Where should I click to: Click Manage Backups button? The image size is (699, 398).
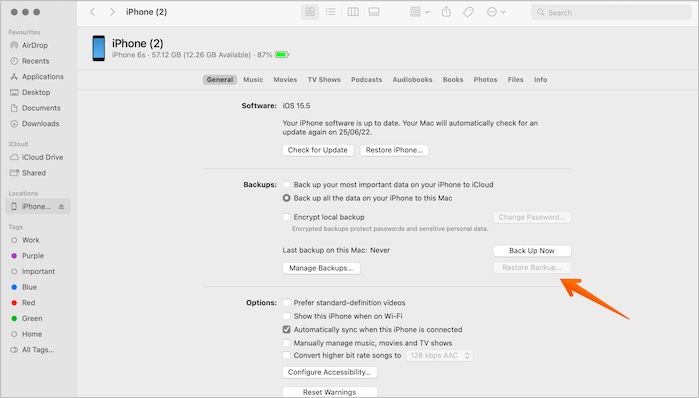321,268
